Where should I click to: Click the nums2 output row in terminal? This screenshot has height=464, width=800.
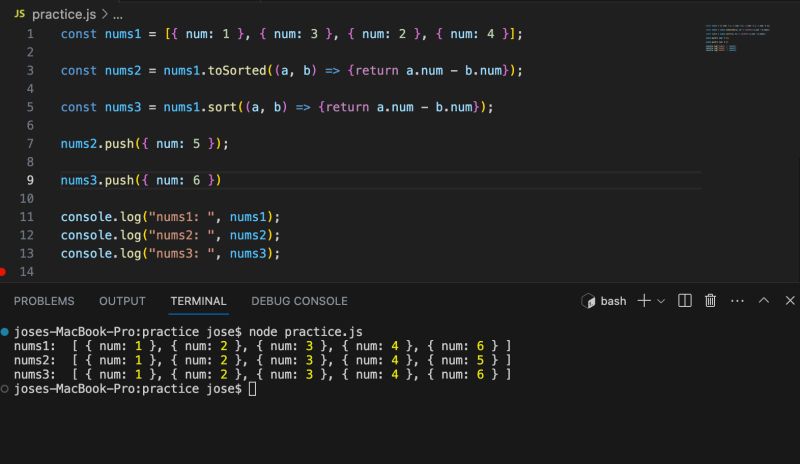[262, 360]
